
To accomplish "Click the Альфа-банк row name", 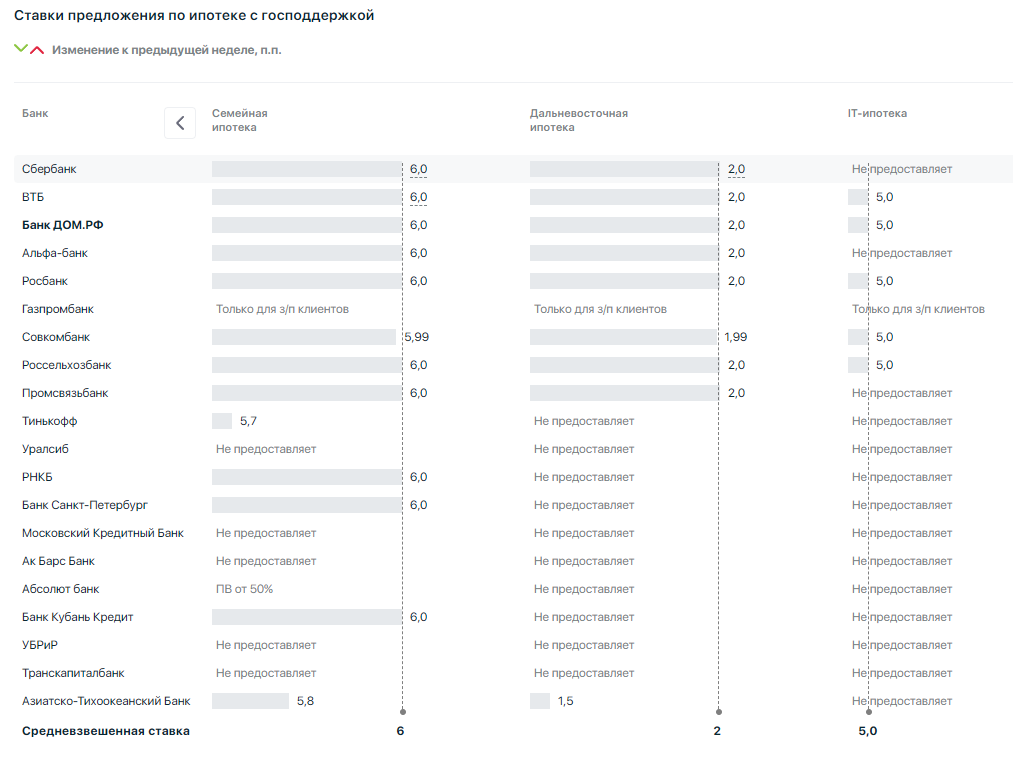I will click(x=55, y=253).
